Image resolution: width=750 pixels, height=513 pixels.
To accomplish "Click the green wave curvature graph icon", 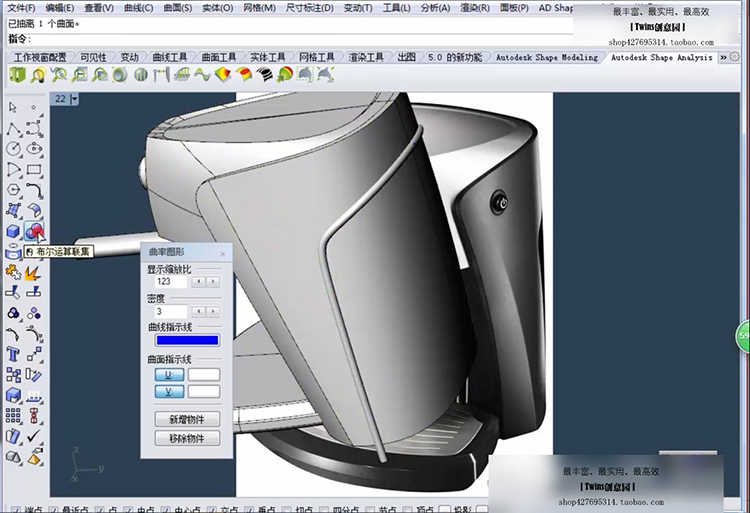I will click(x=202, y=75).
